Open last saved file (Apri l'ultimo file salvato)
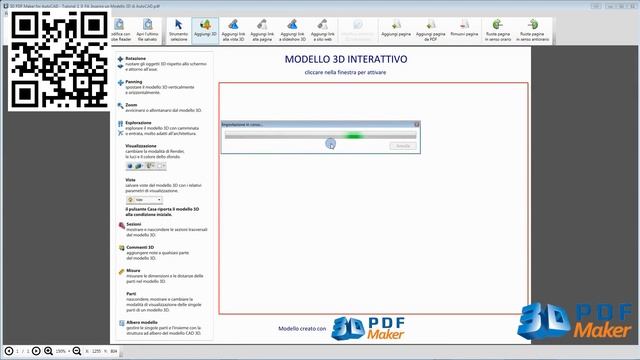The width and height of the screenshot is (640, 360). 147,30
